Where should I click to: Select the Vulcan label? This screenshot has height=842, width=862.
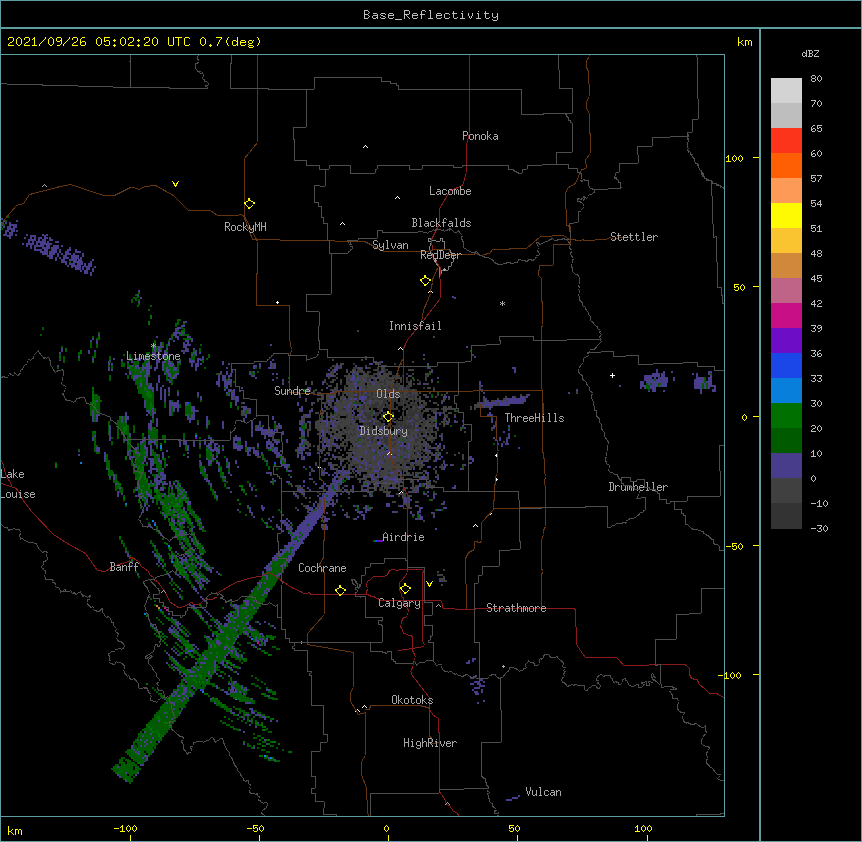(543, 792)
